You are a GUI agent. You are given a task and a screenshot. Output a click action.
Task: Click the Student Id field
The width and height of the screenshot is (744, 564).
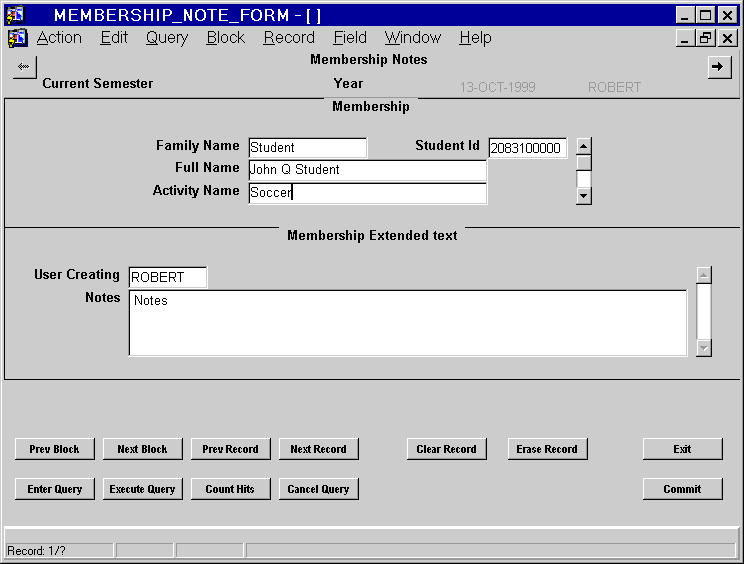point(528,148)
